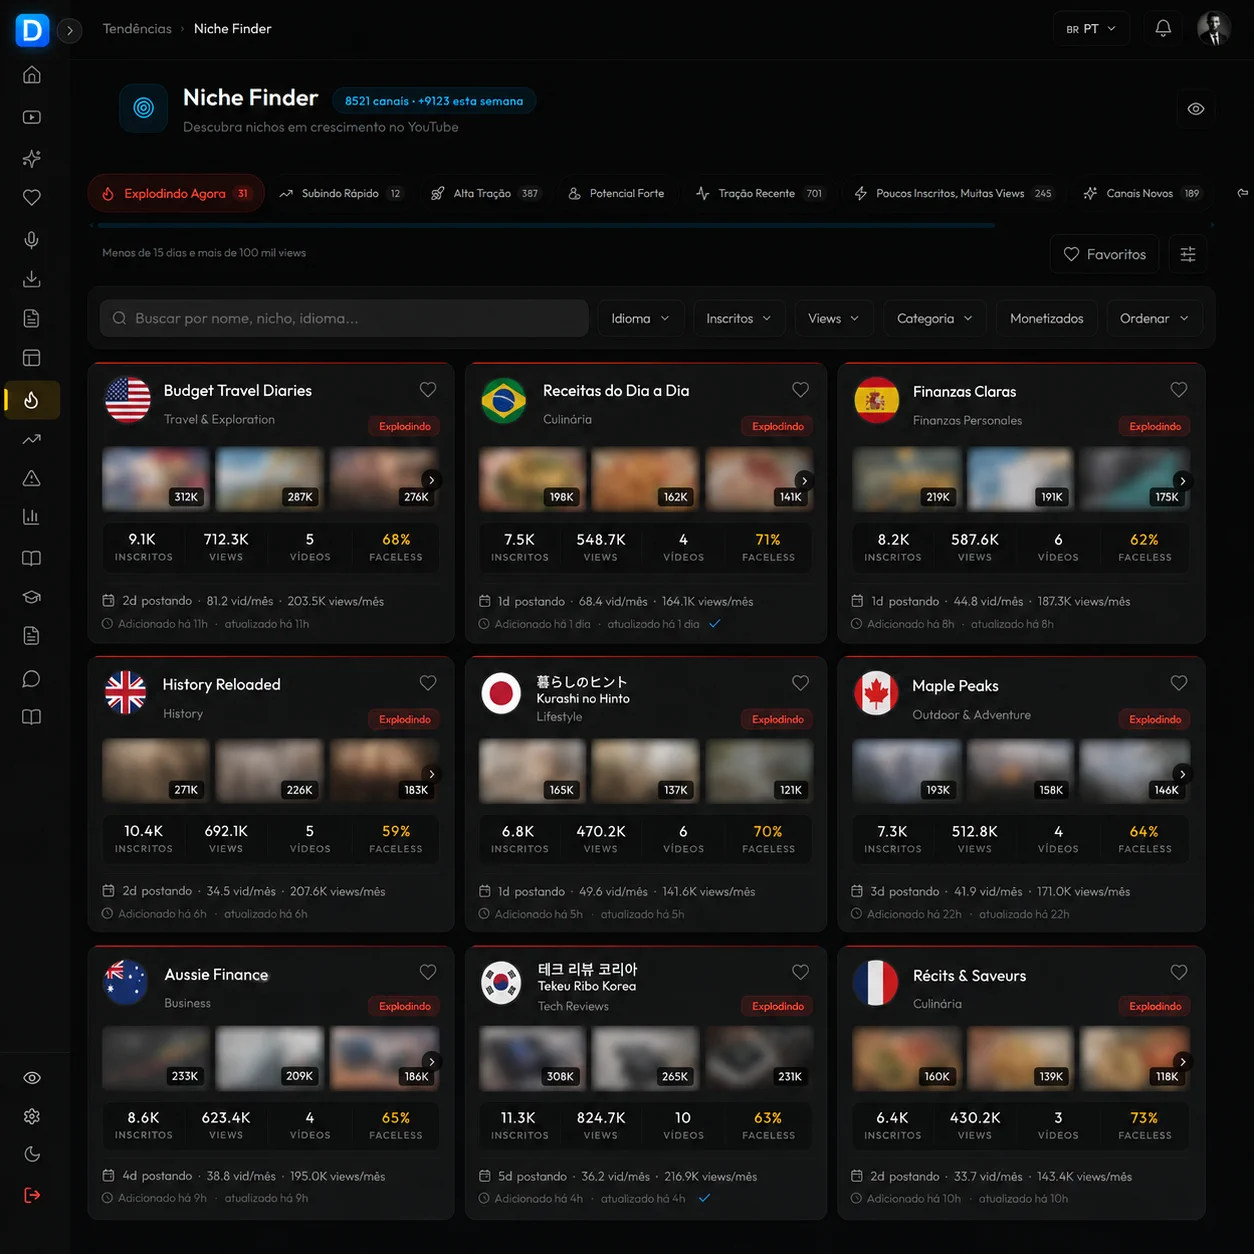
Task: Select the Explodindo Agora tab
Action: point(176,193)
